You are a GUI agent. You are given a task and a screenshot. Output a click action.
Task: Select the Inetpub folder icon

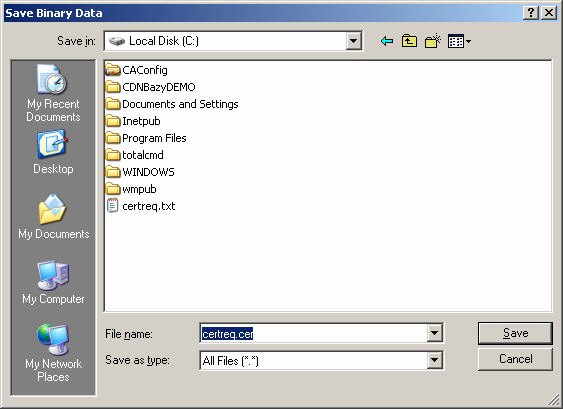point(112,121)
